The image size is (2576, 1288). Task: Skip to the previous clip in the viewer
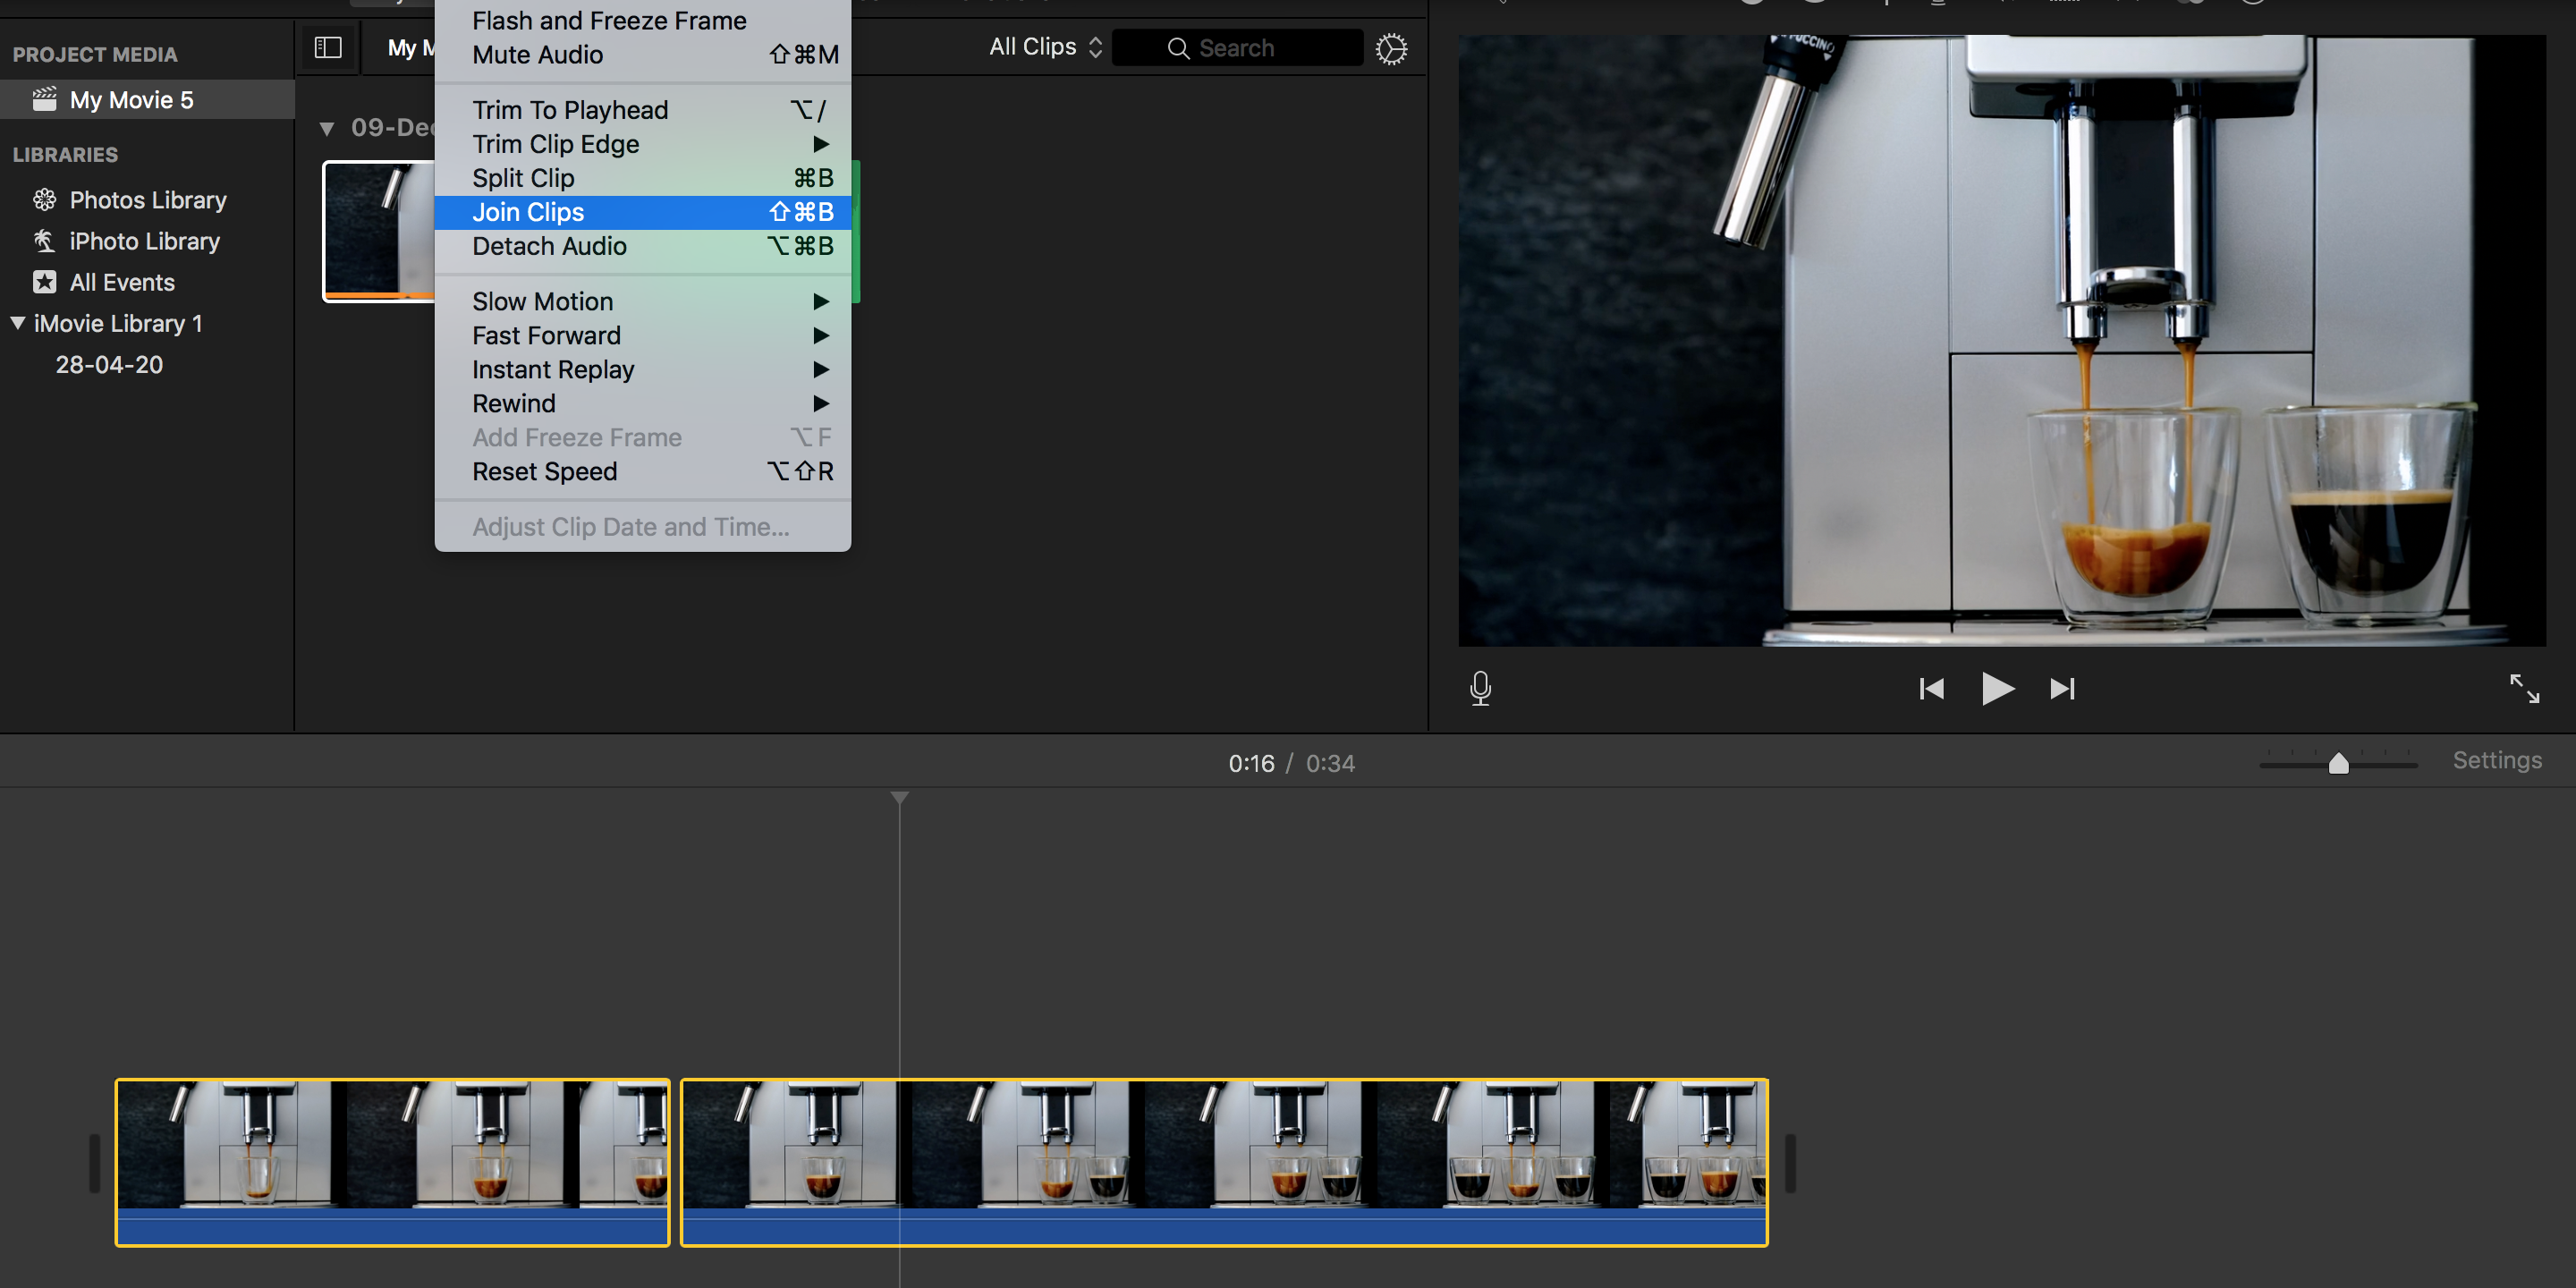1931,688
